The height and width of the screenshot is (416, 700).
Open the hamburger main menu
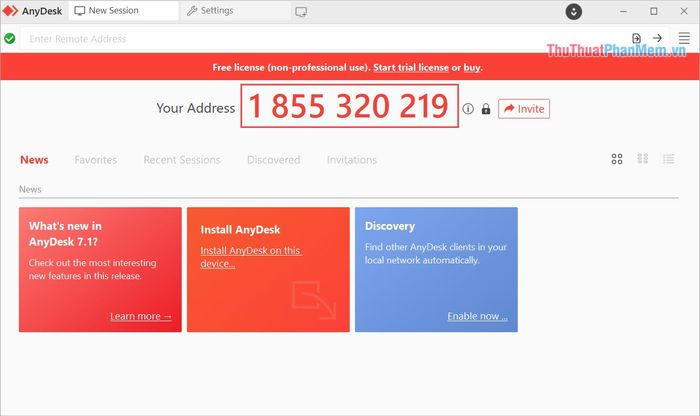coord(684,38)
